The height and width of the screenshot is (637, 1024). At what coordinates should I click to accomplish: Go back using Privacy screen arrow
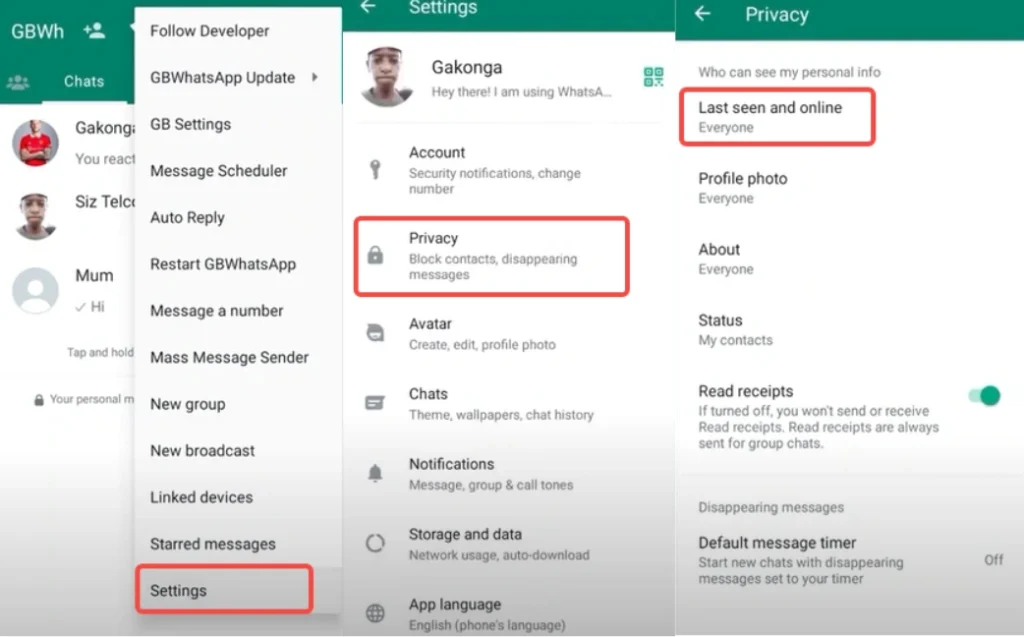pyautogui.click(x=703, y=14)
